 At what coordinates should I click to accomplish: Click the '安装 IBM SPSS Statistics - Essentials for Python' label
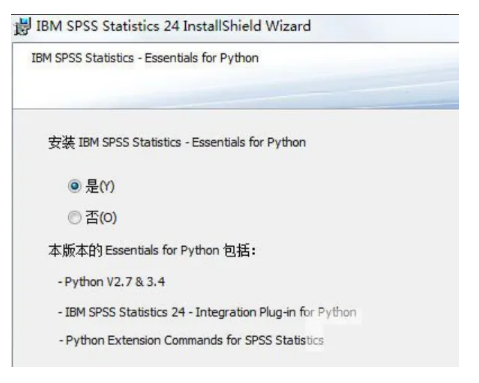pos(177,142)
